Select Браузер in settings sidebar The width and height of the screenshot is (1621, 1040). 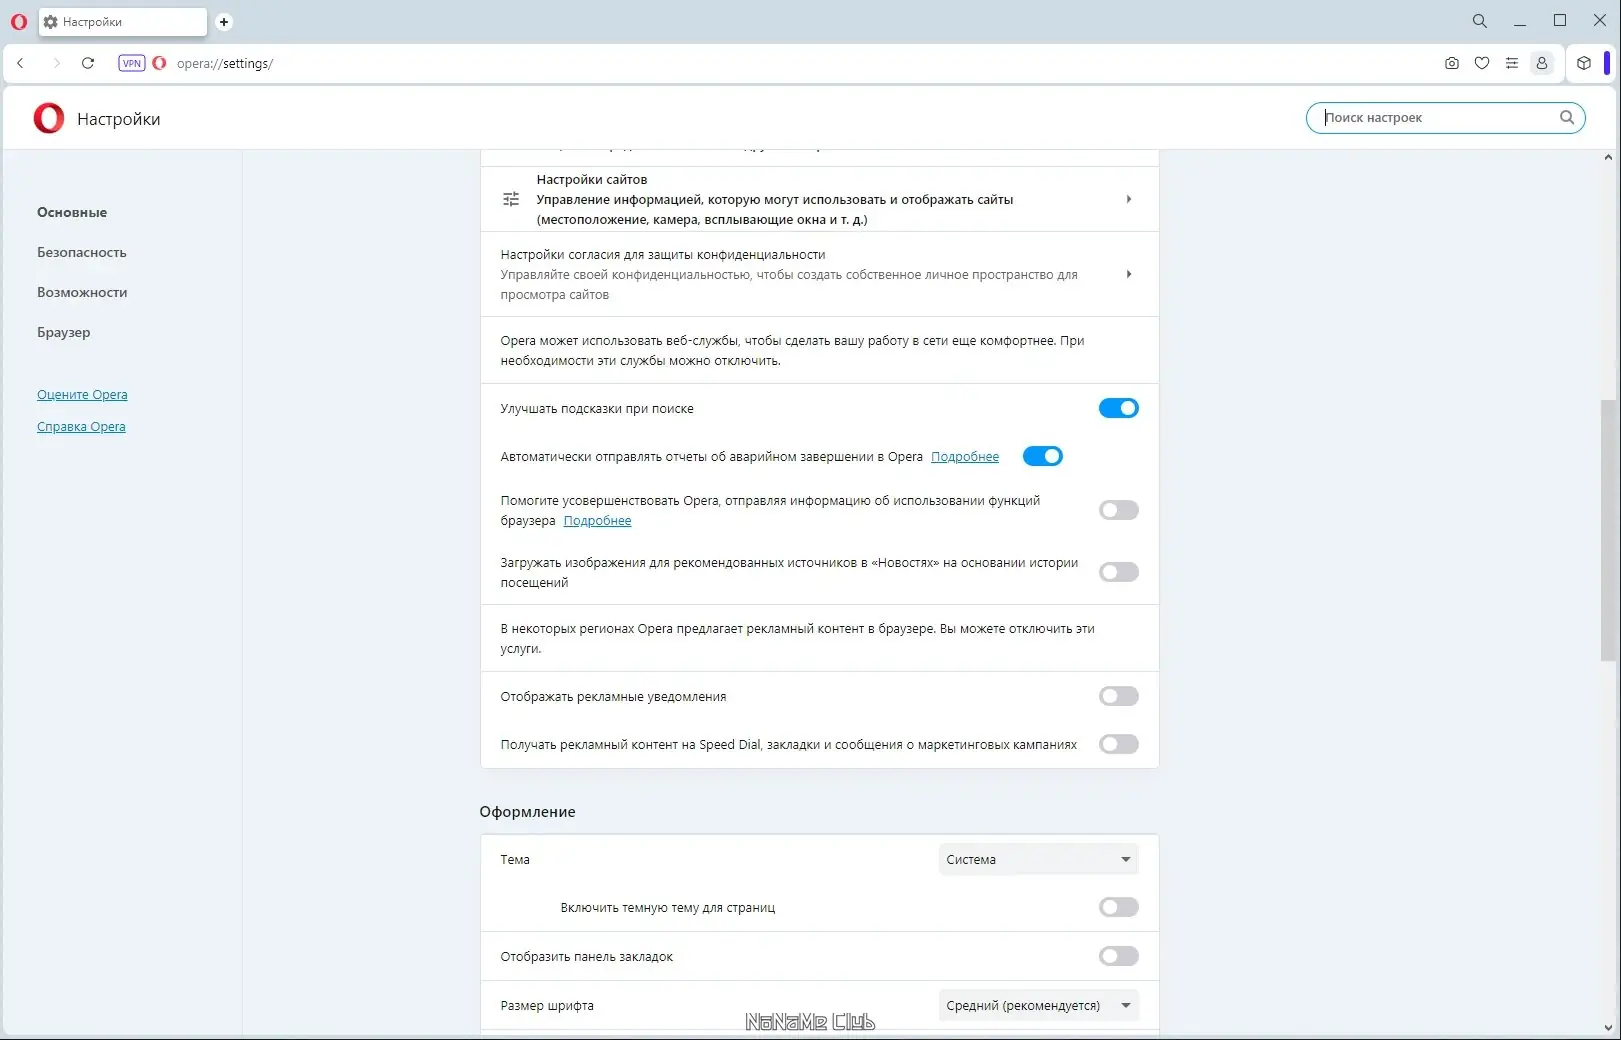[x=64, y=332]
